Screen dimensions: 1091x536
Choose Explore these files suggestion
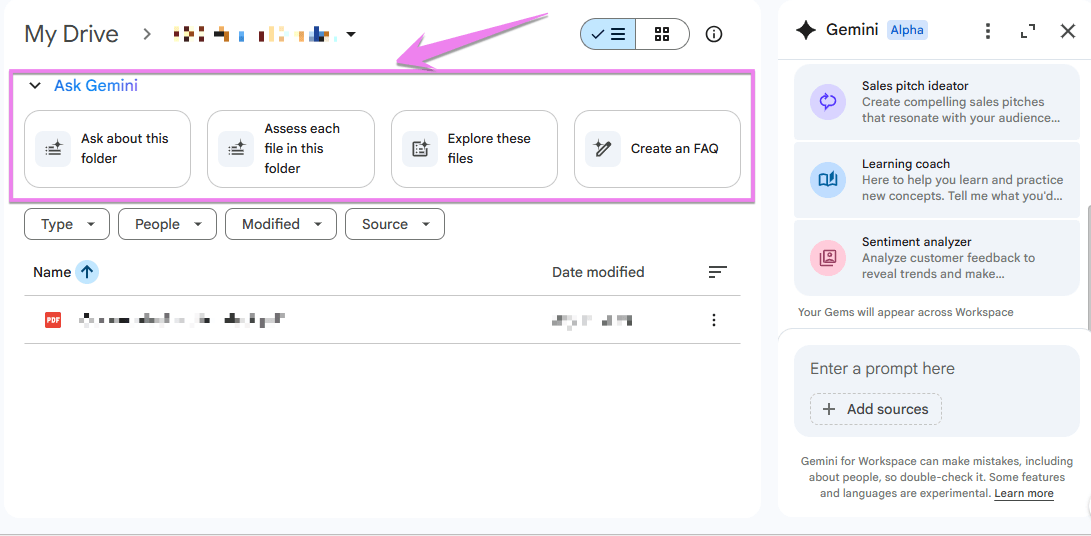pos(475,149)
